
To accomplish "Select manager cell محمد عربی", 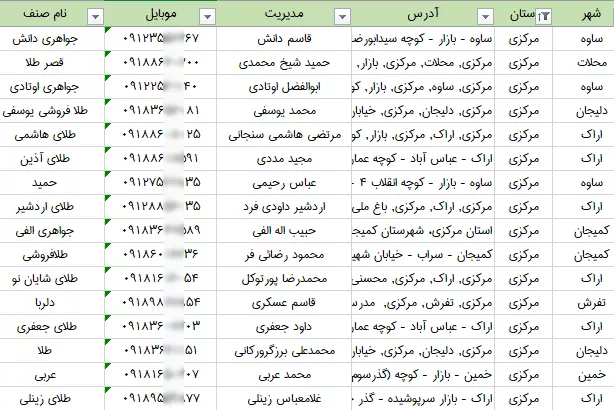I will point(284,374).
